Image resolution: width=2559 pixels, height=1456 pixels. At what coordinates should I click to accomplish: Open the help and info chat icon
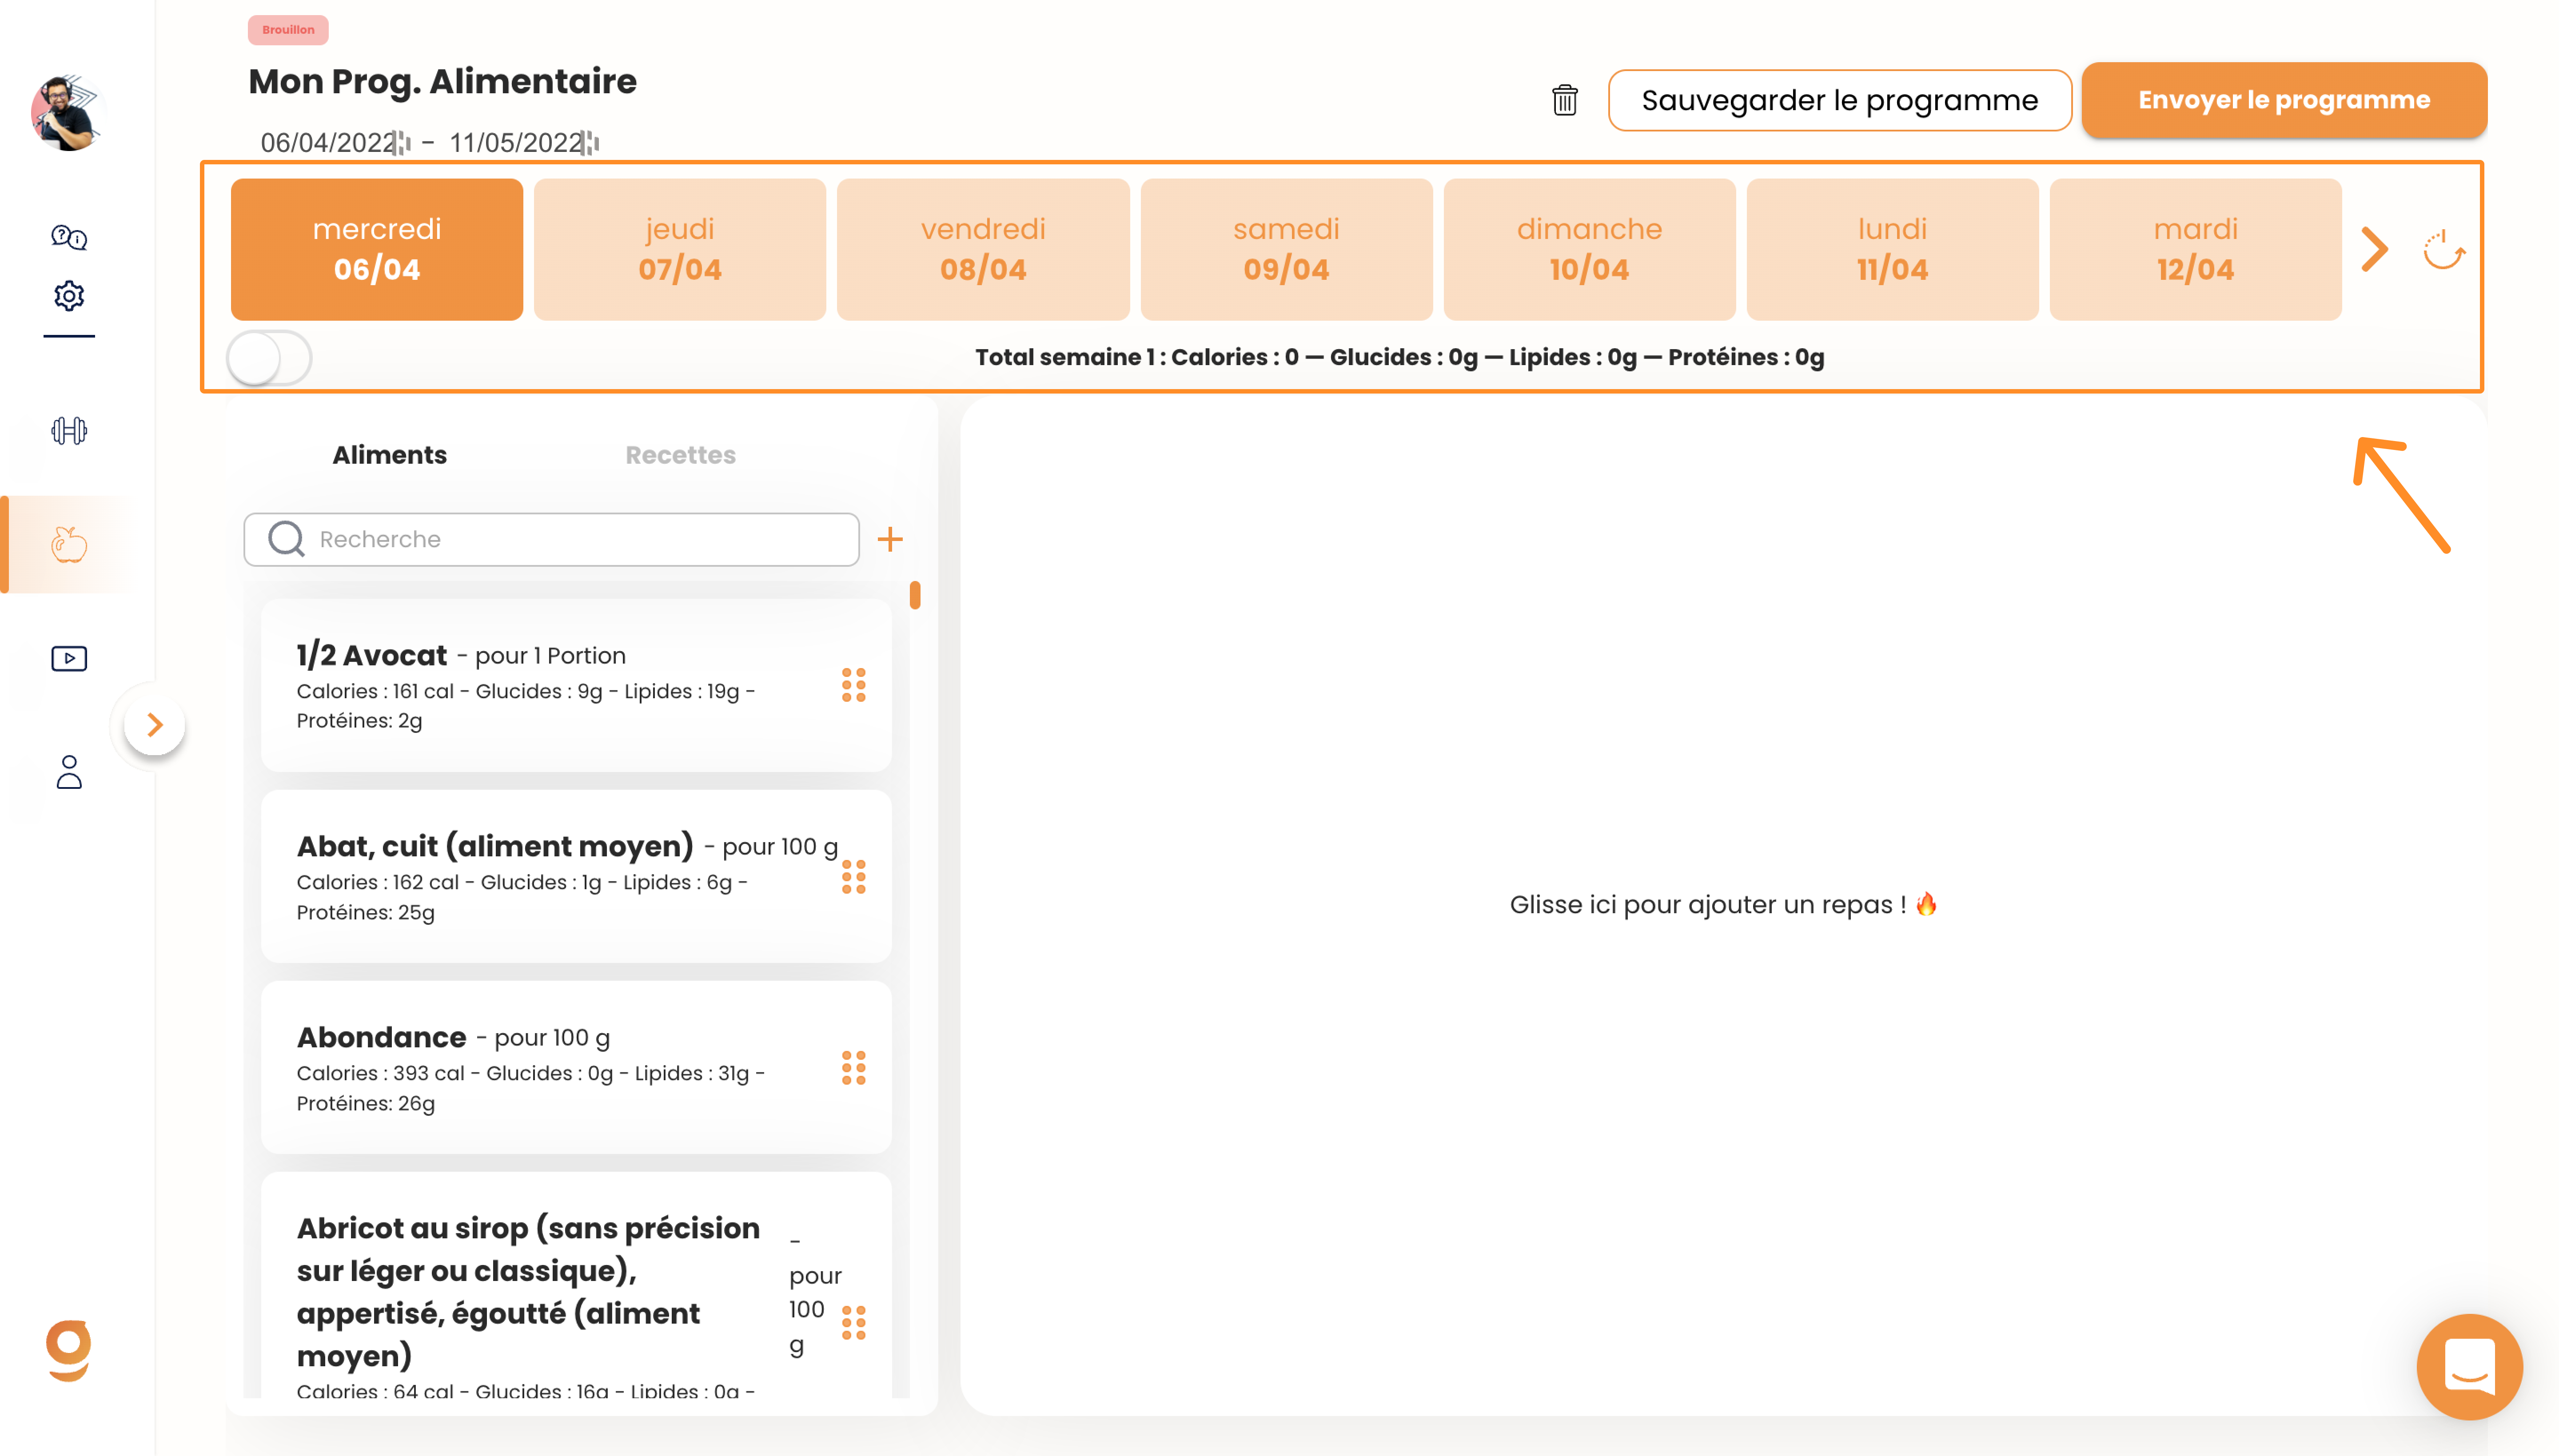click(69, 237)
